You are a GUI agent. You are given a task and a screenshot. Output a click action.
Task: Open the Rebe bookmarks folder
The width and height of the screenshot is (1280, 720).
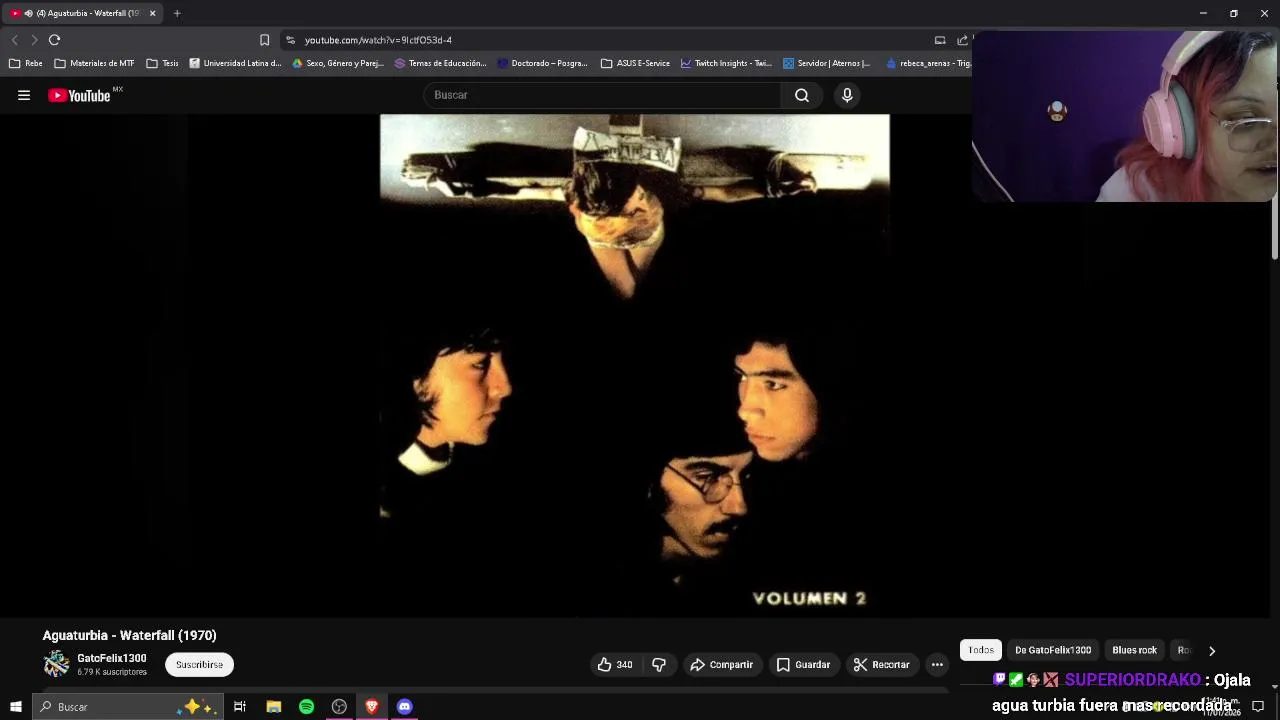[x=26, y=63]
